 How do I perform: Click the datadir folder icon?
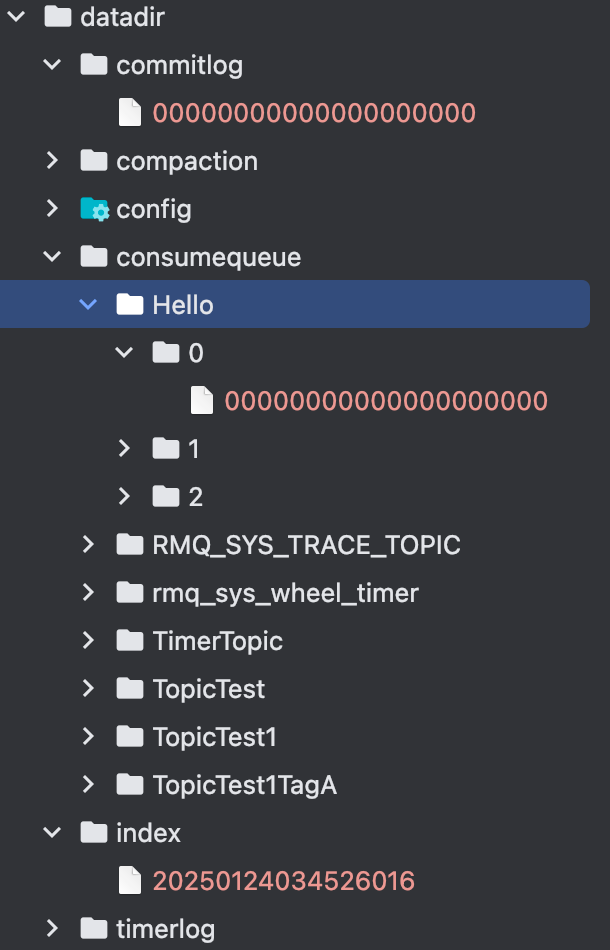[x=58, y=17]
